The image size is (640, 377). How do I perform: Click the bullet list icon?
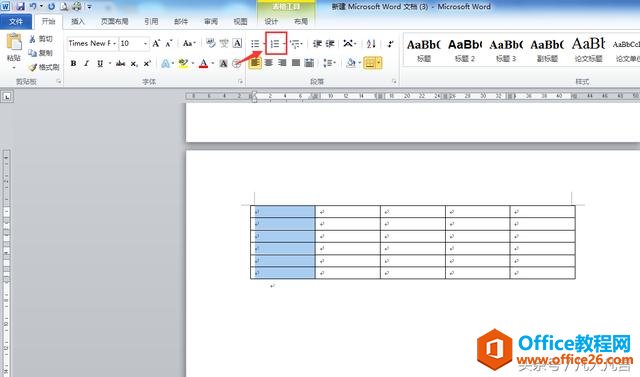point(255,43)
